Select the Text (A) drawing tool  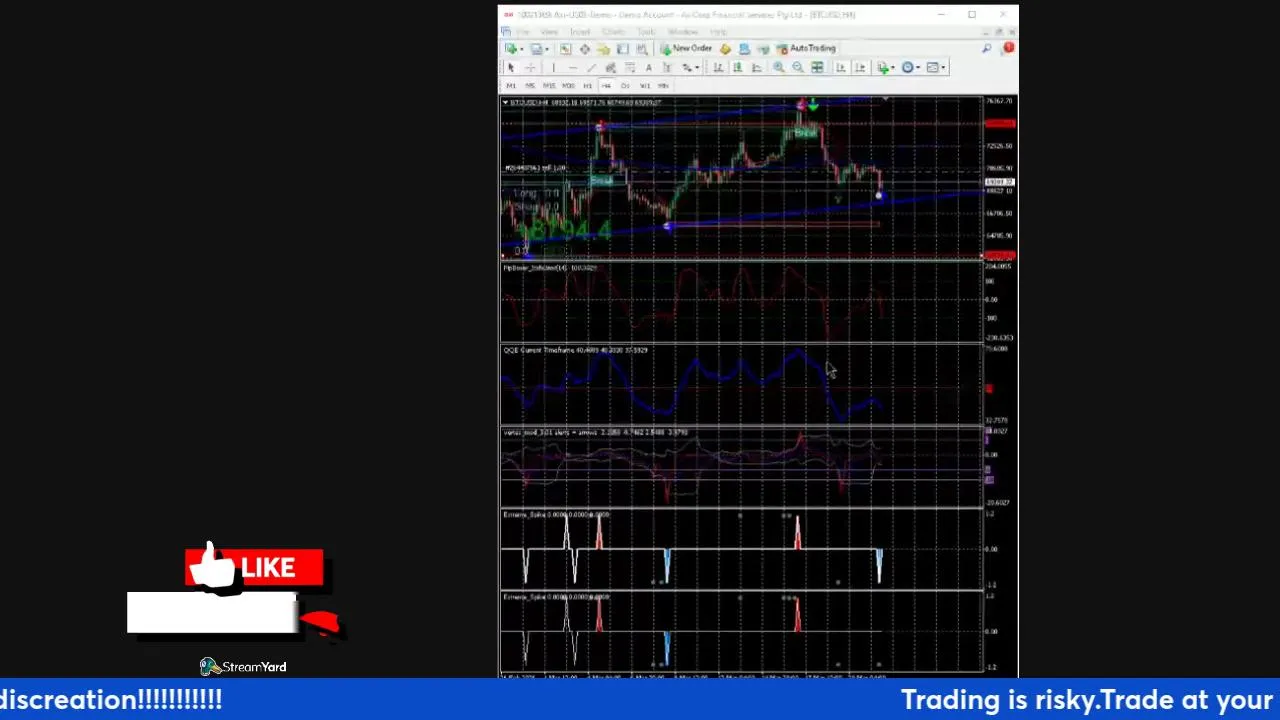(x=648, y=67)
